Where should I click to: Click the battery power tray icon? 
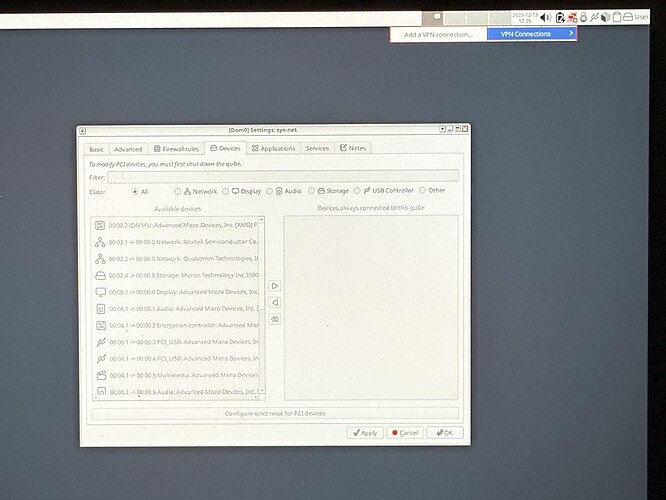(560, 17)
